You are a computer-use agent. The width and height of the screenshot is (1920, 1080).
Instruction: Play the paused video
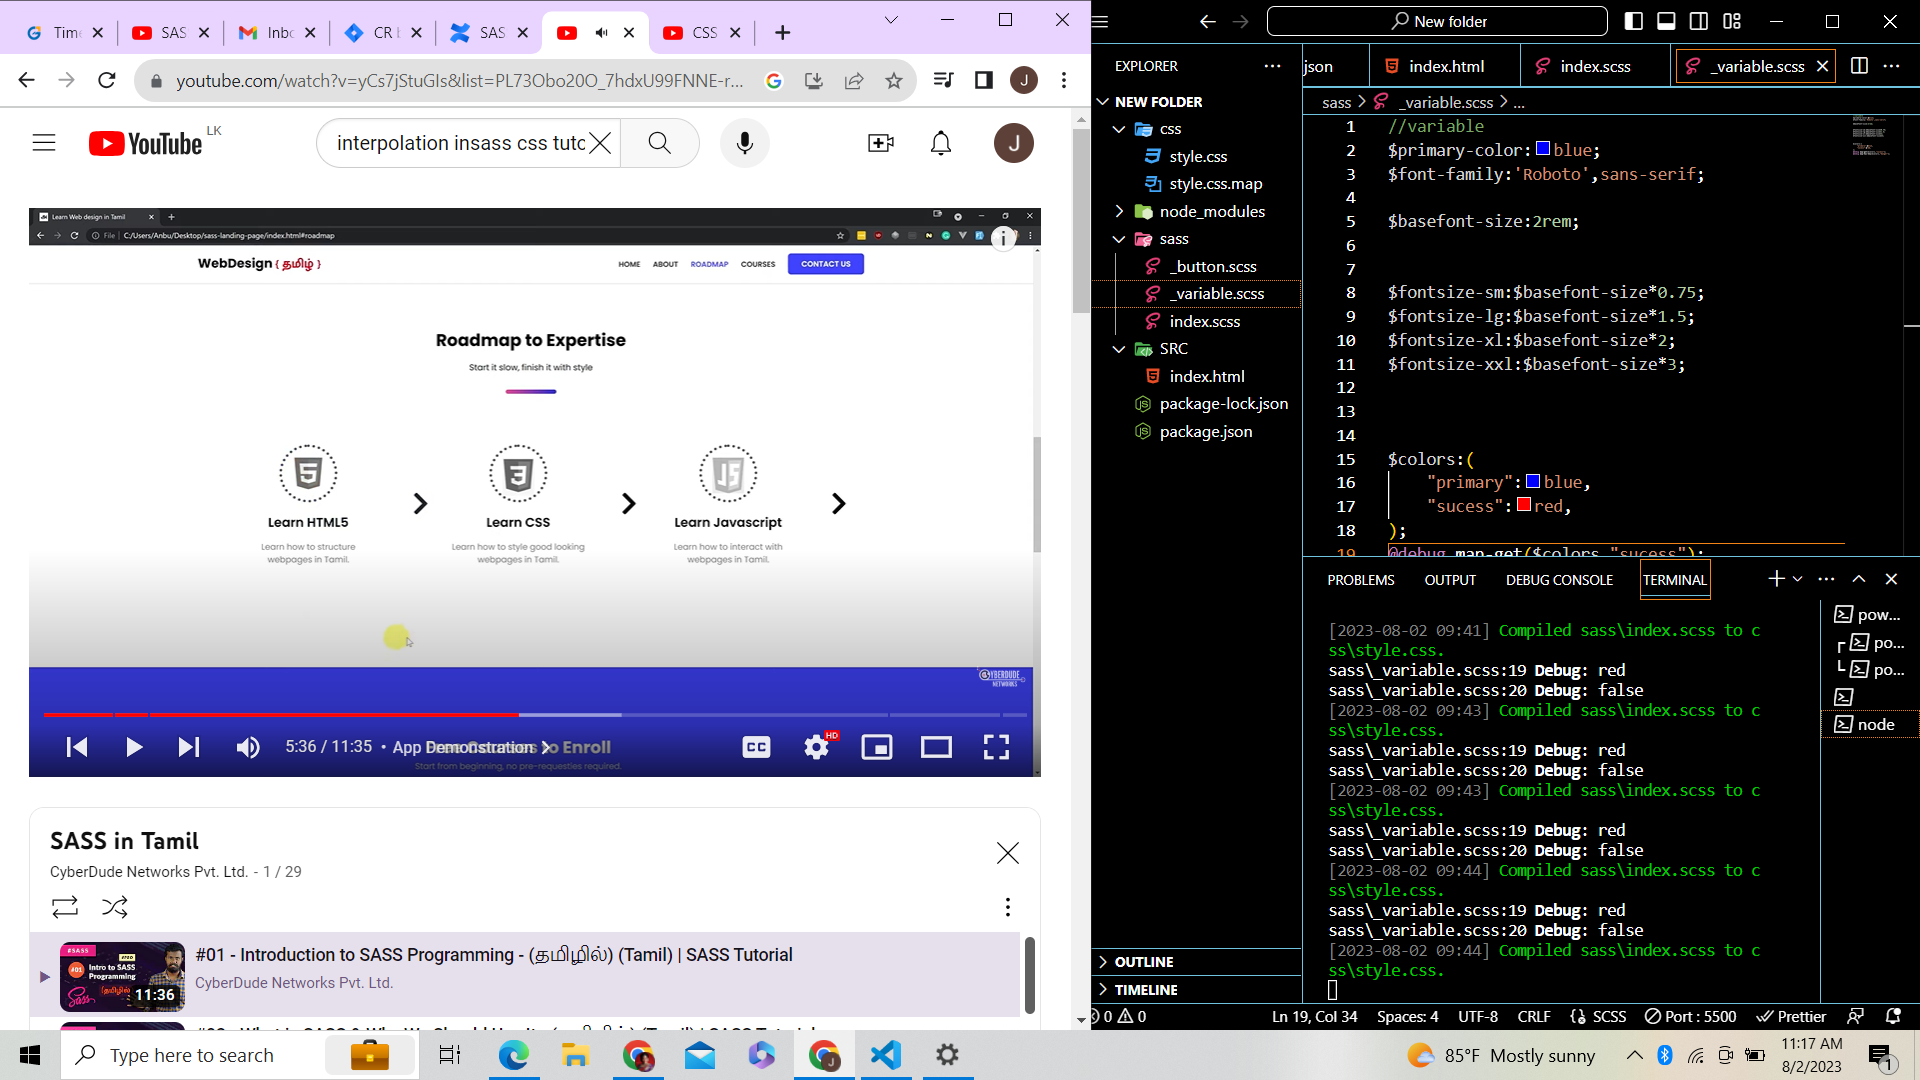coord(133,747)
